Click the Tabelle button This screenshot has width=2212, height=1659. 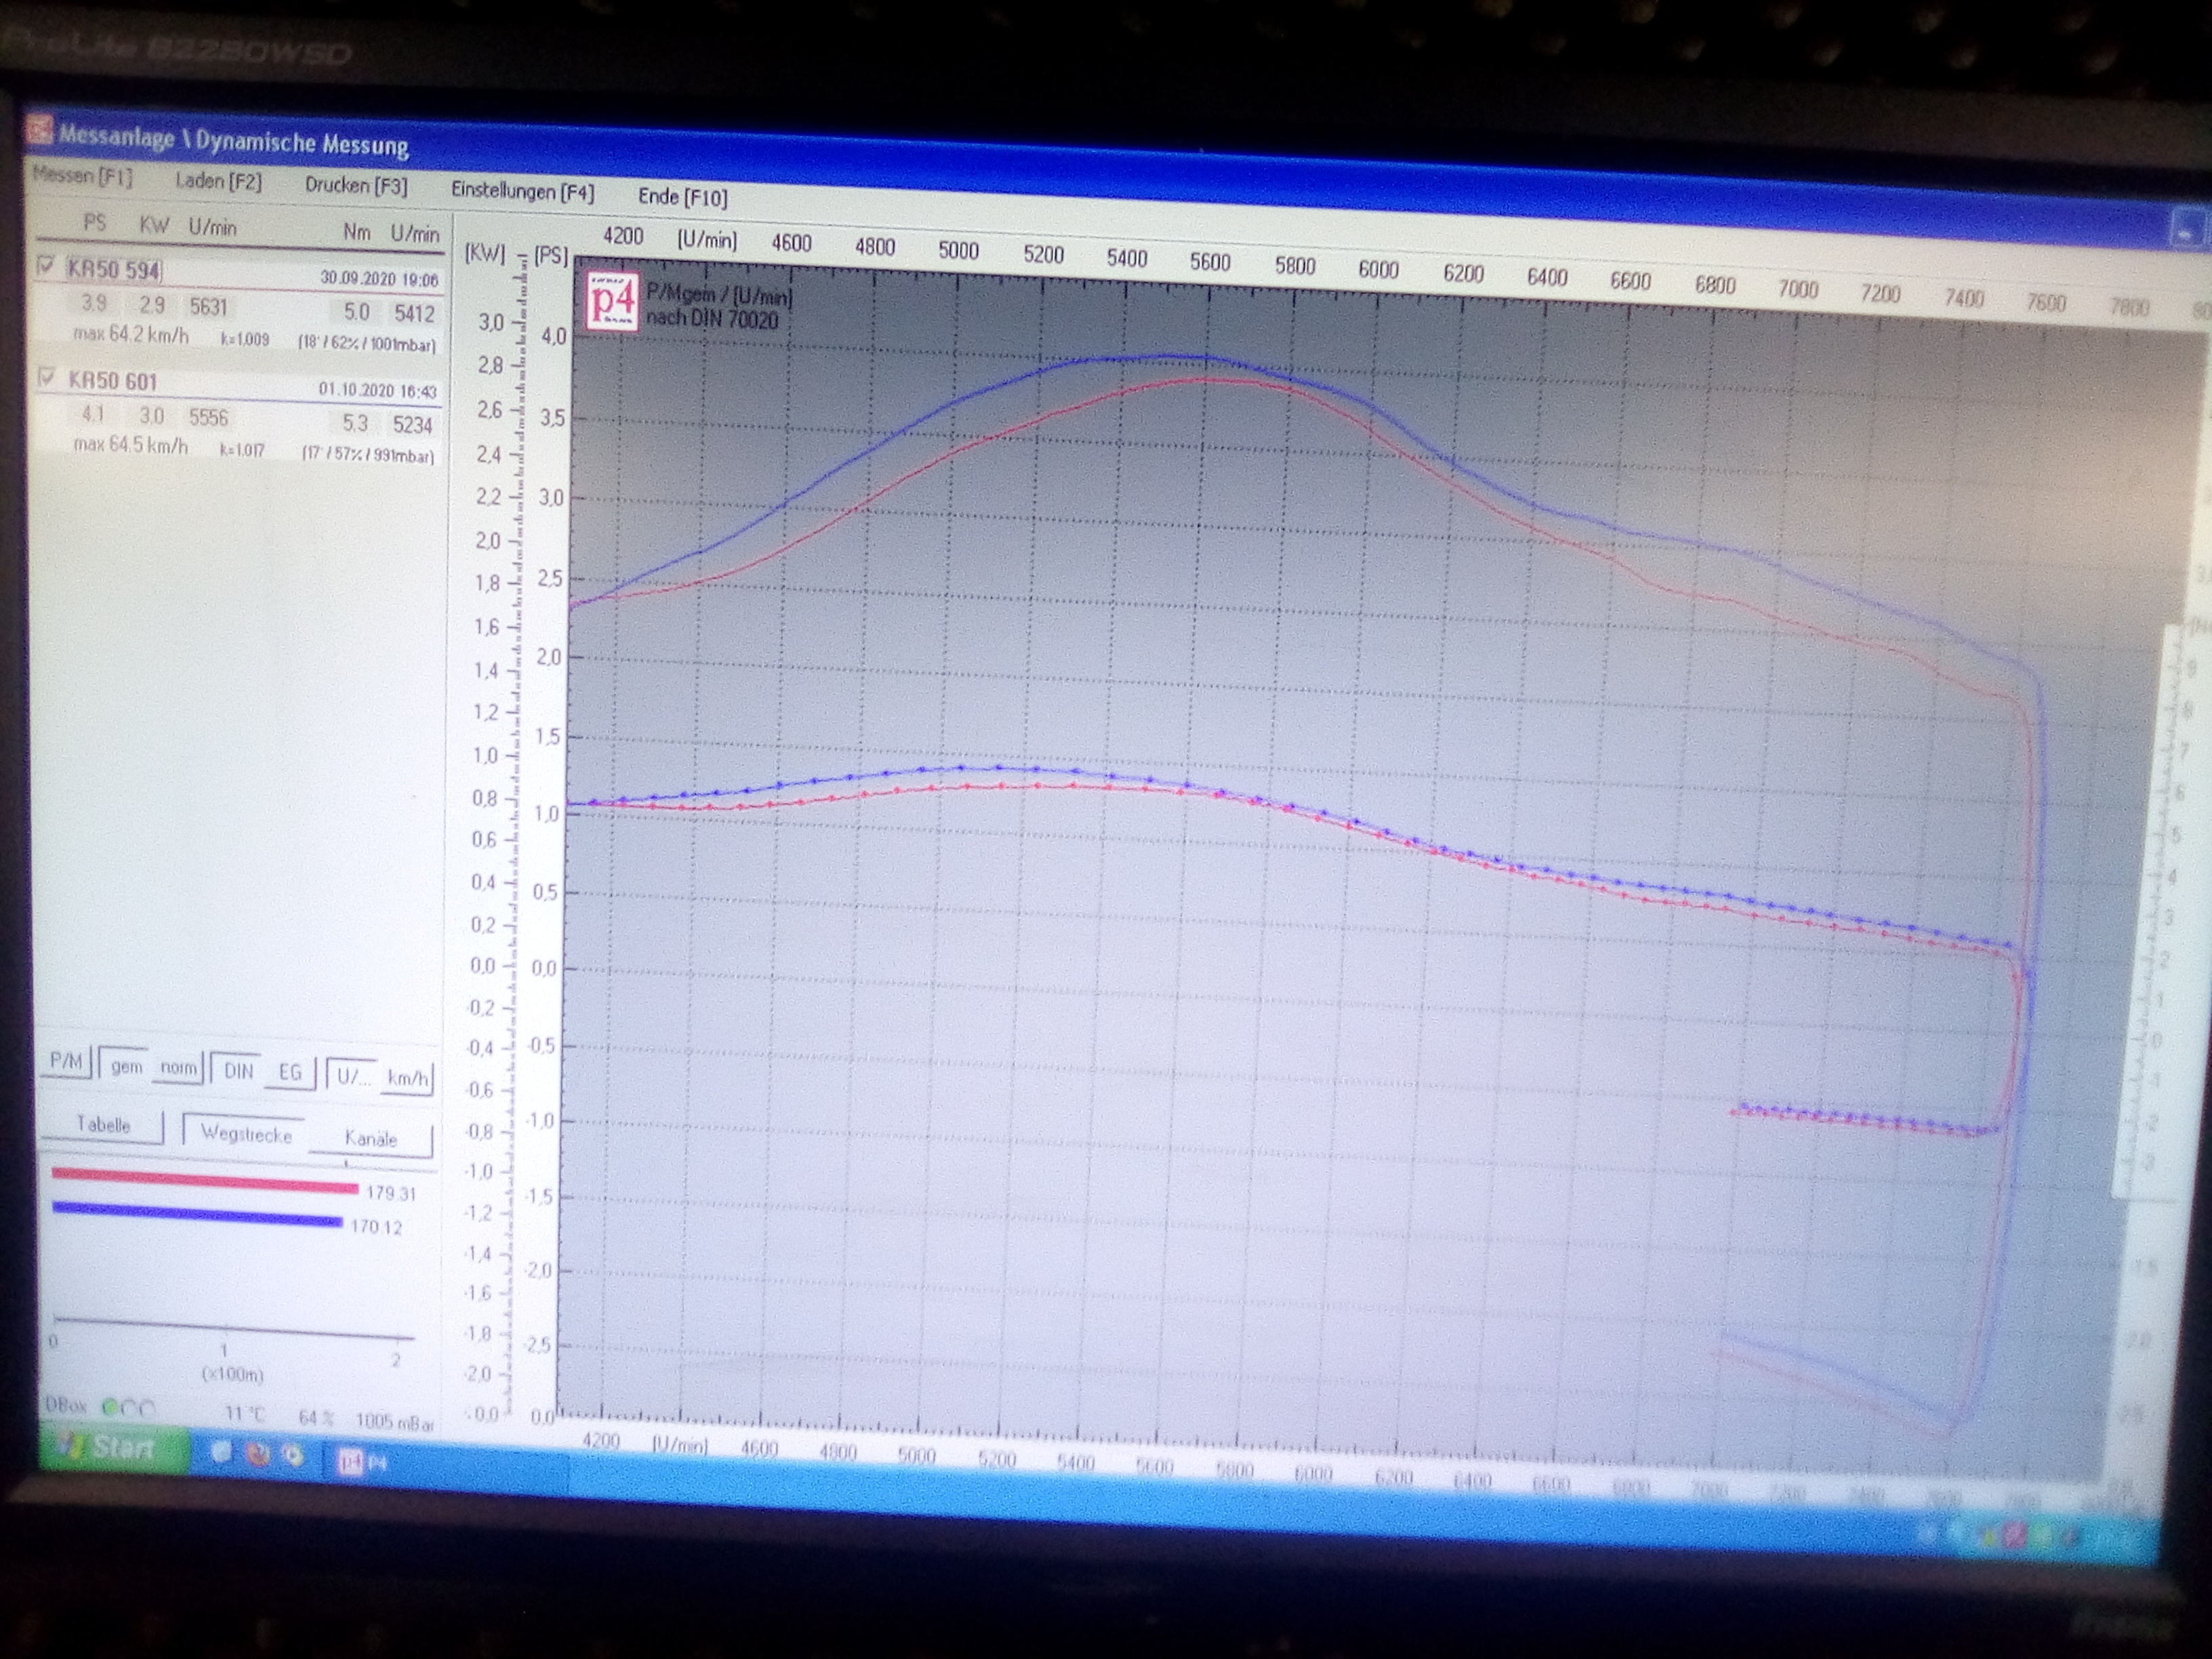(103, 1125)
